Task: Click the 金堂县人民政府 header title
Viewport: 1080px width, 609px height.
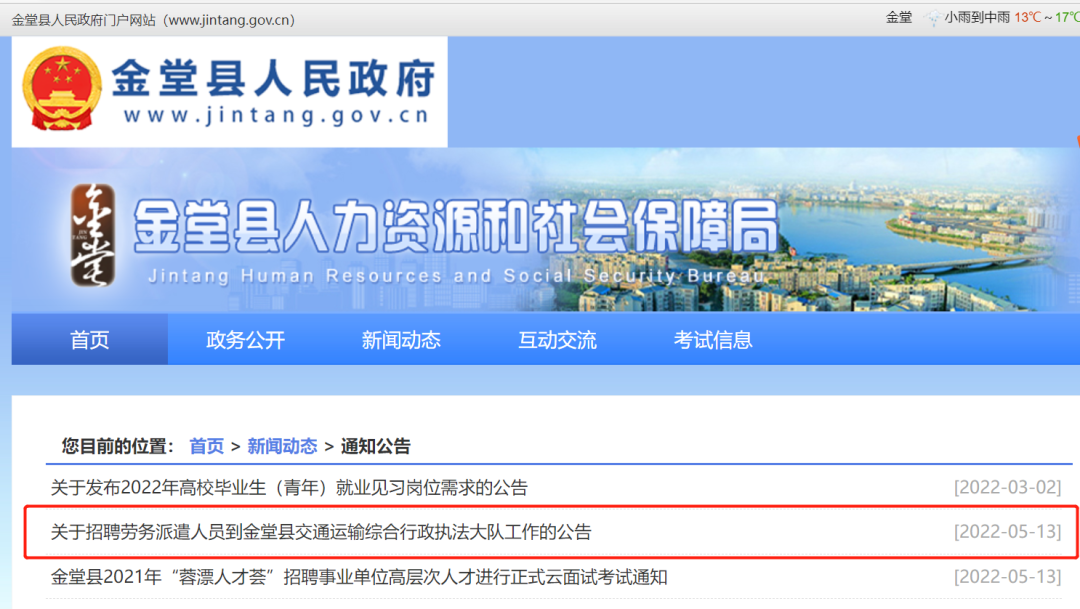Action: (273, 78)
